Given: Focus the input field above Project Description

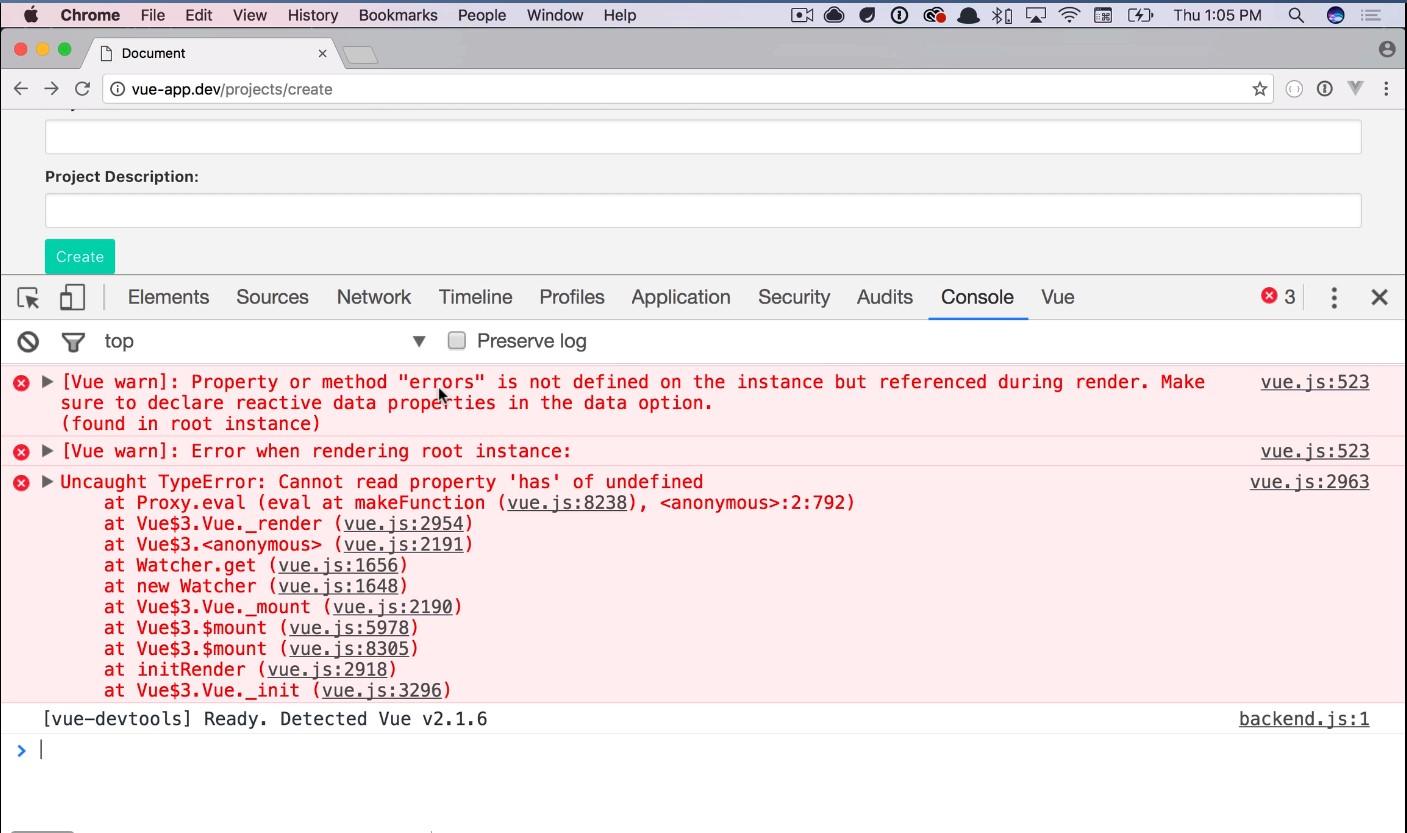Looking at the screenshot, I should coord(703,137).
